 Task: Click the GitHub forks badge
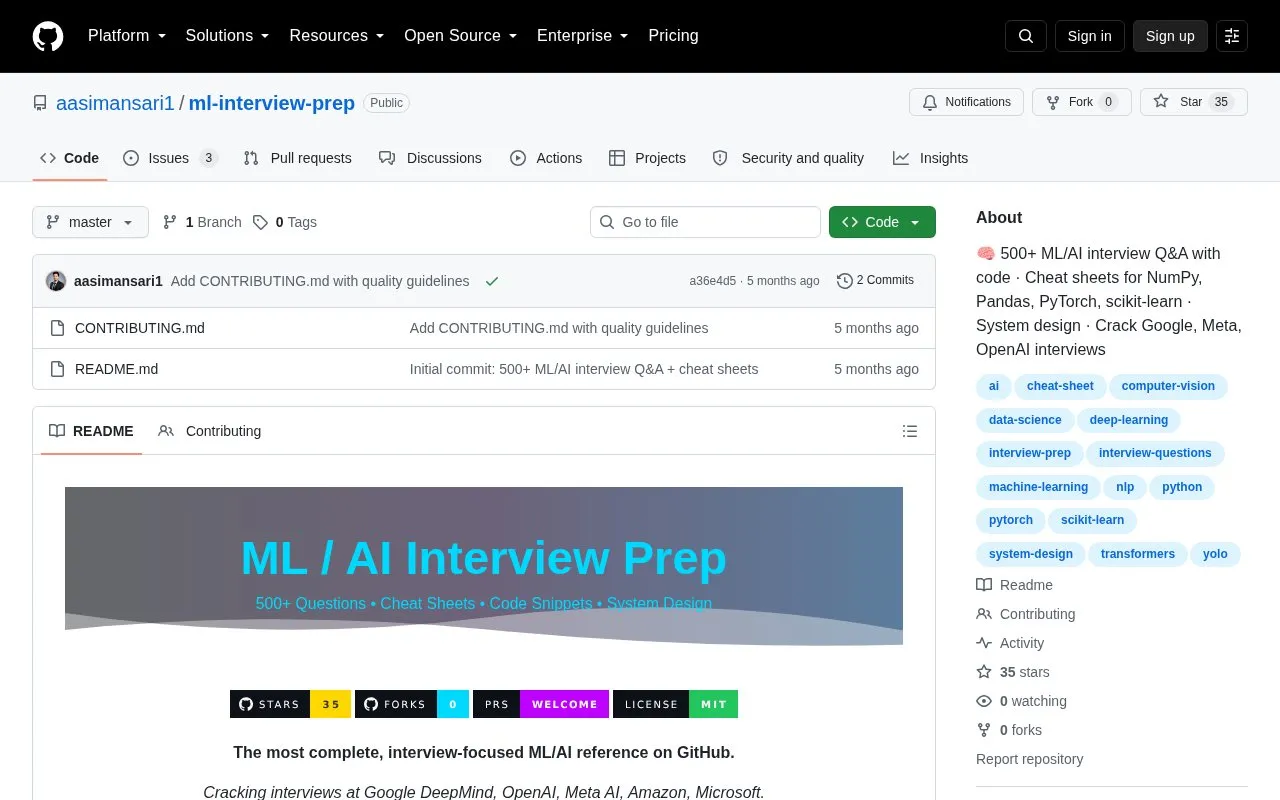(x=412, y=704)
